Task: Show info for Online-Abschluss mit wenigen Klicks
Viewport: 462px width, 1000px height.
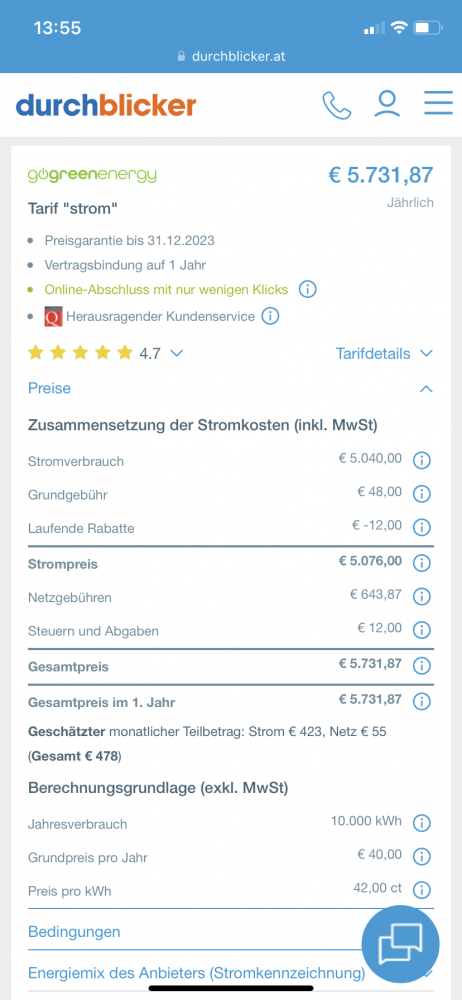Action: [308, 290]
